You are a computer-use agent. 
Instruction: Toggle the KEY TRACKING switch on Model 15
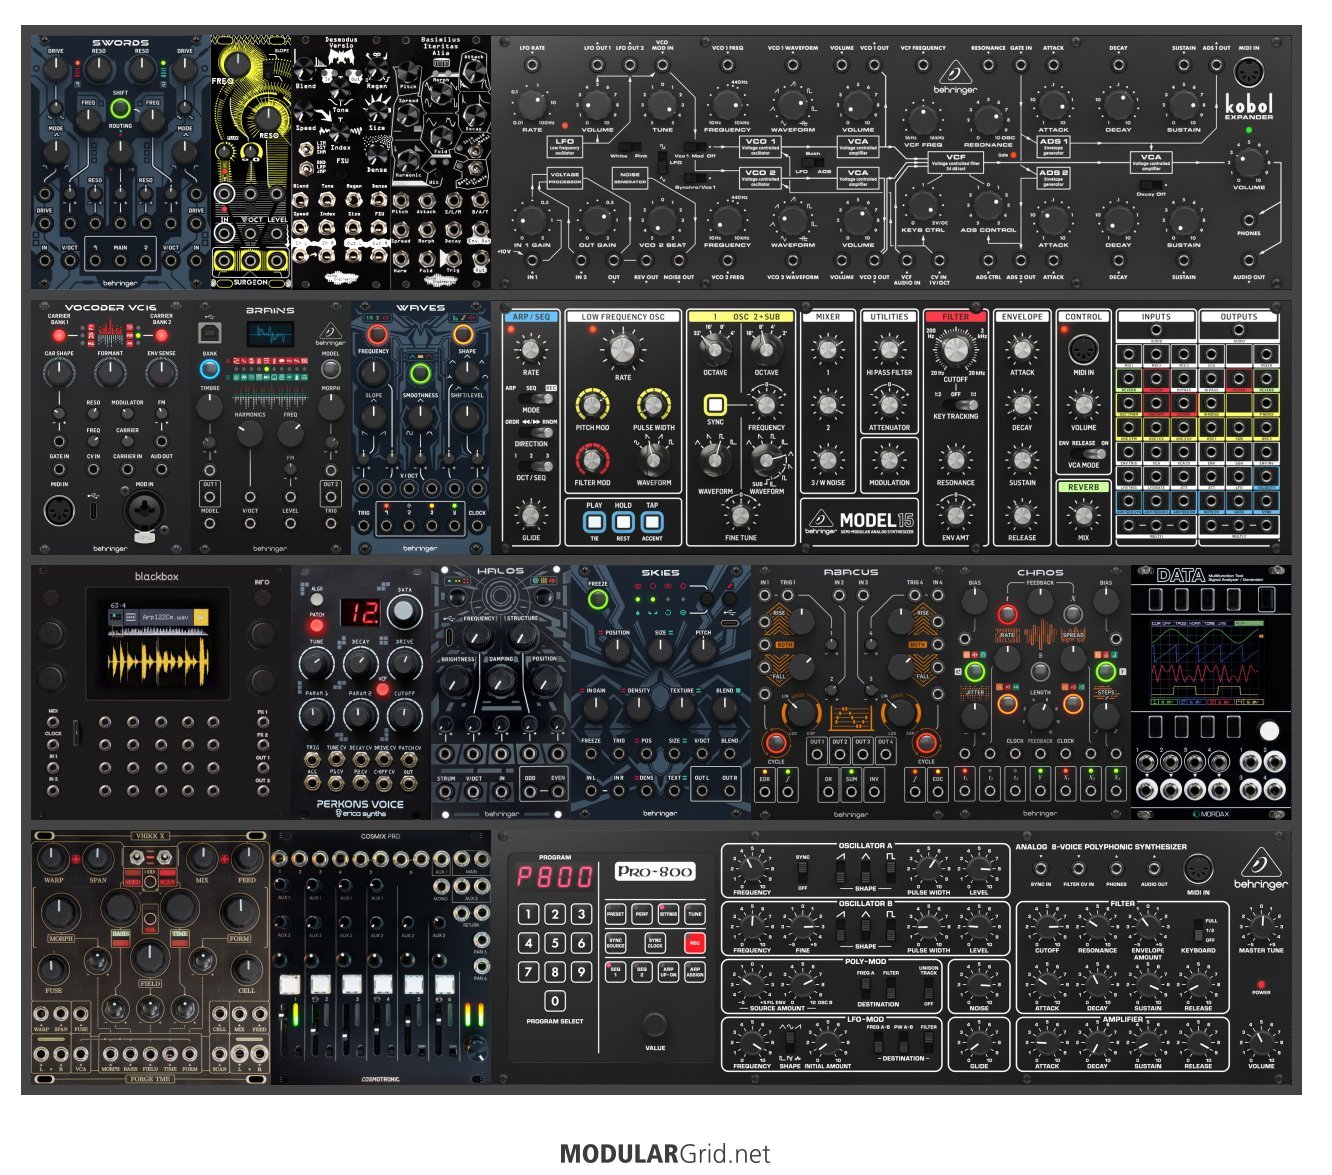[962, 404]
